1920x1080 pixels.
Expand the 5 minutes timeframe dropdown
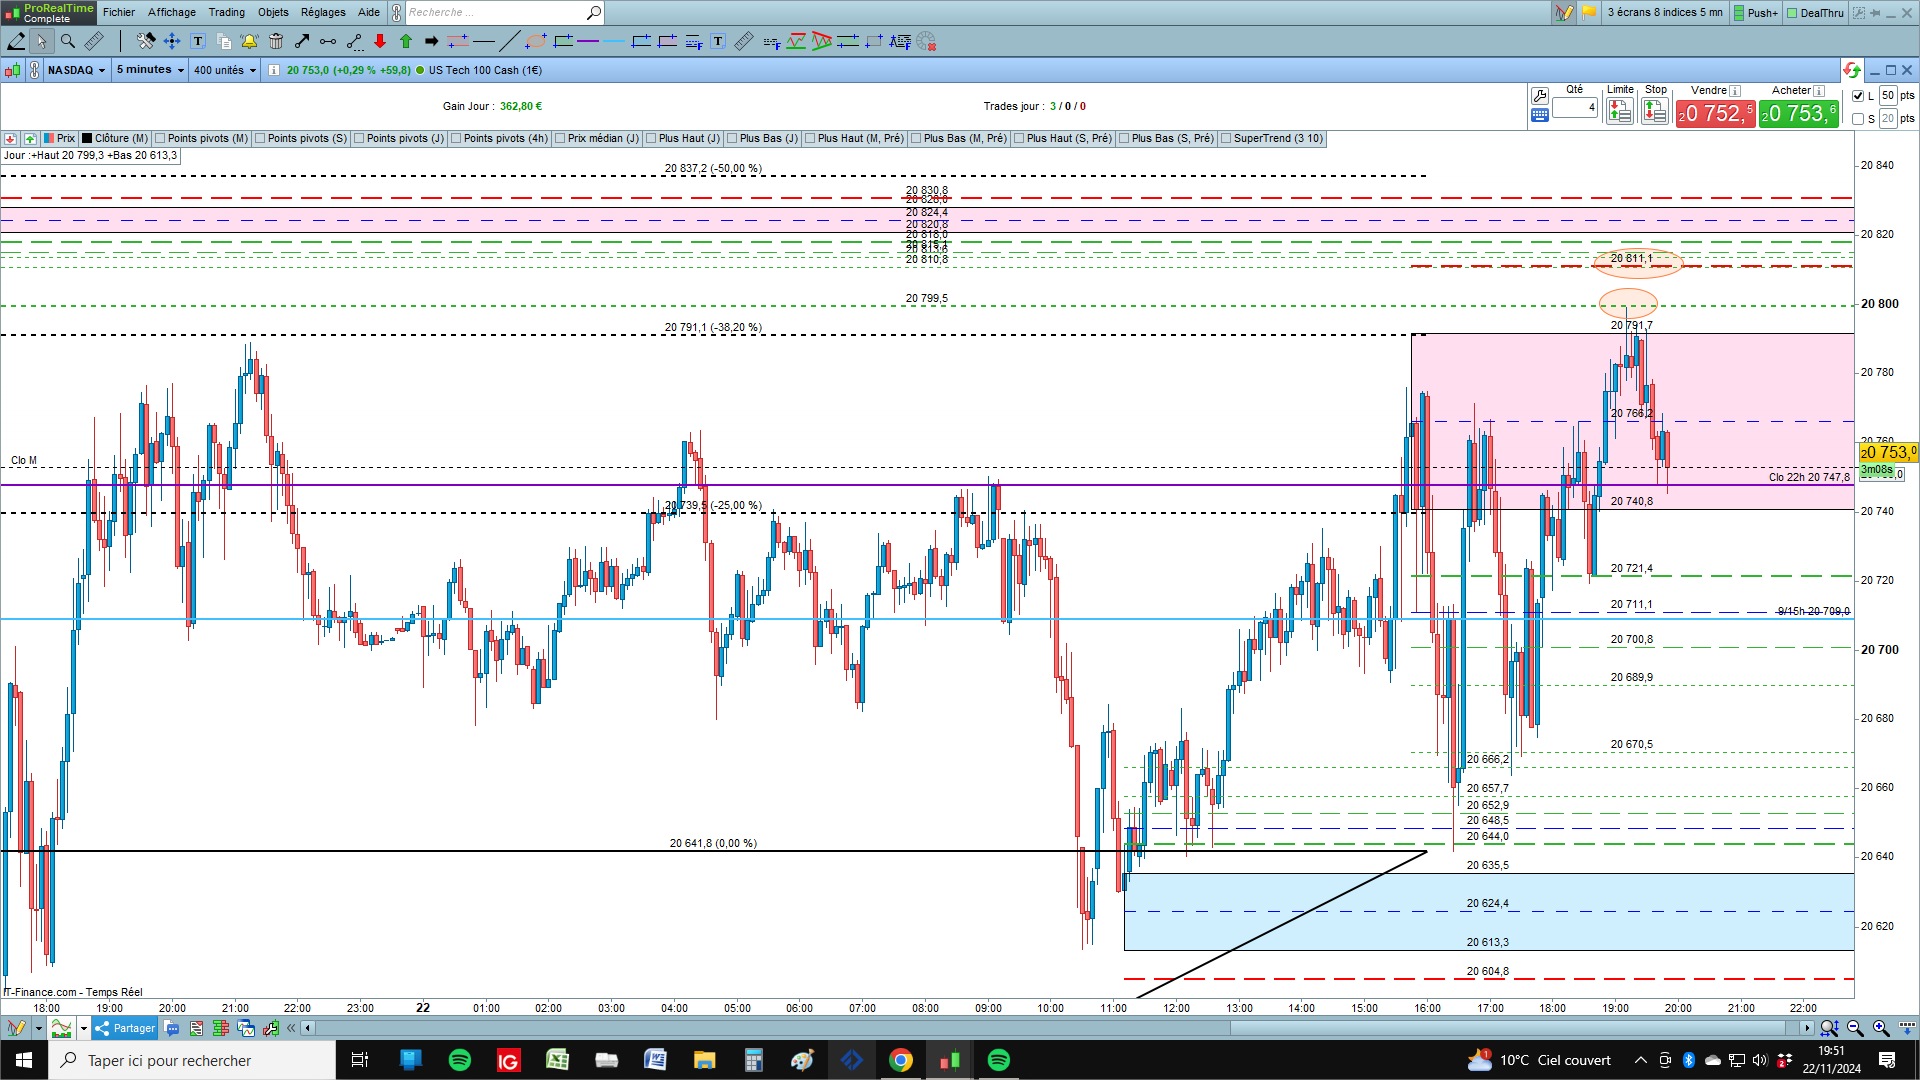(150, 70)
